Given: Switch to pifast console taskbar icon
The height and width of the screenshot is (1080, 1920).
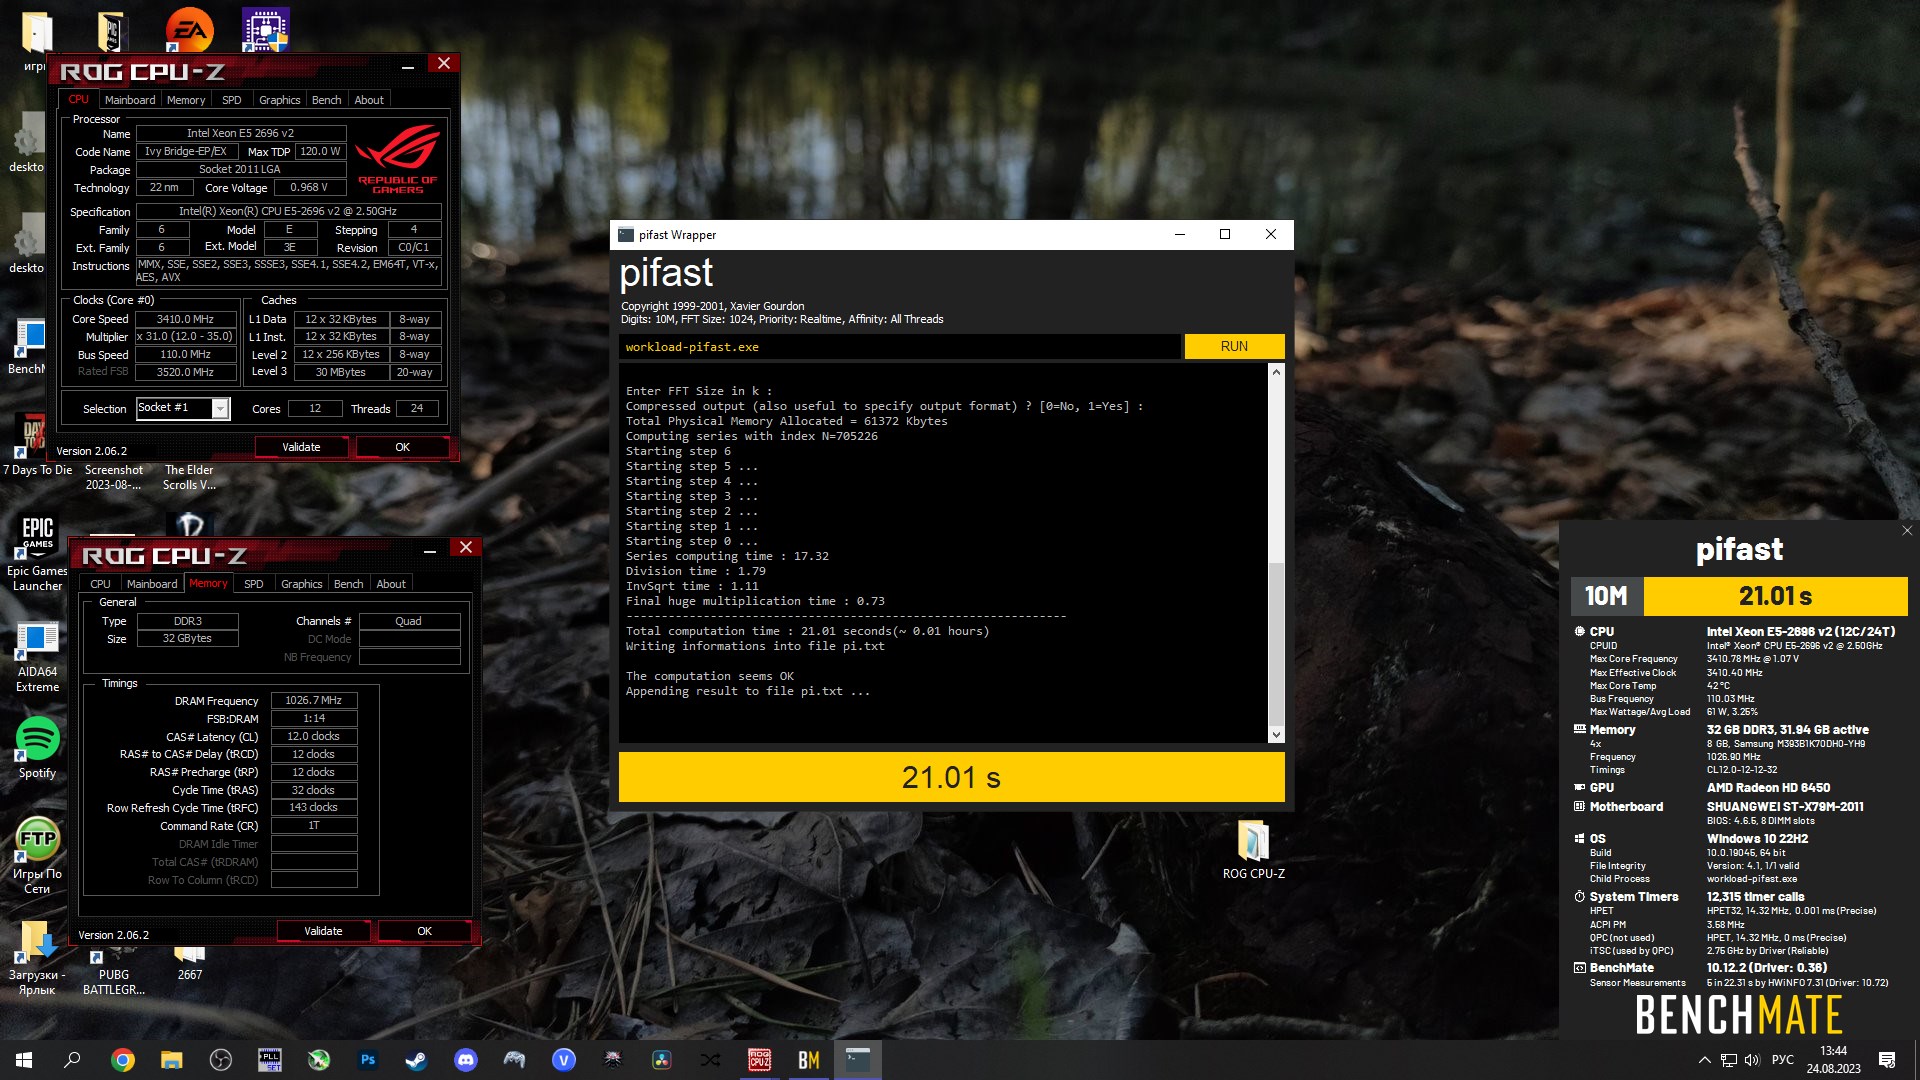Looking at the screenshot, I should click(857, 1060).
